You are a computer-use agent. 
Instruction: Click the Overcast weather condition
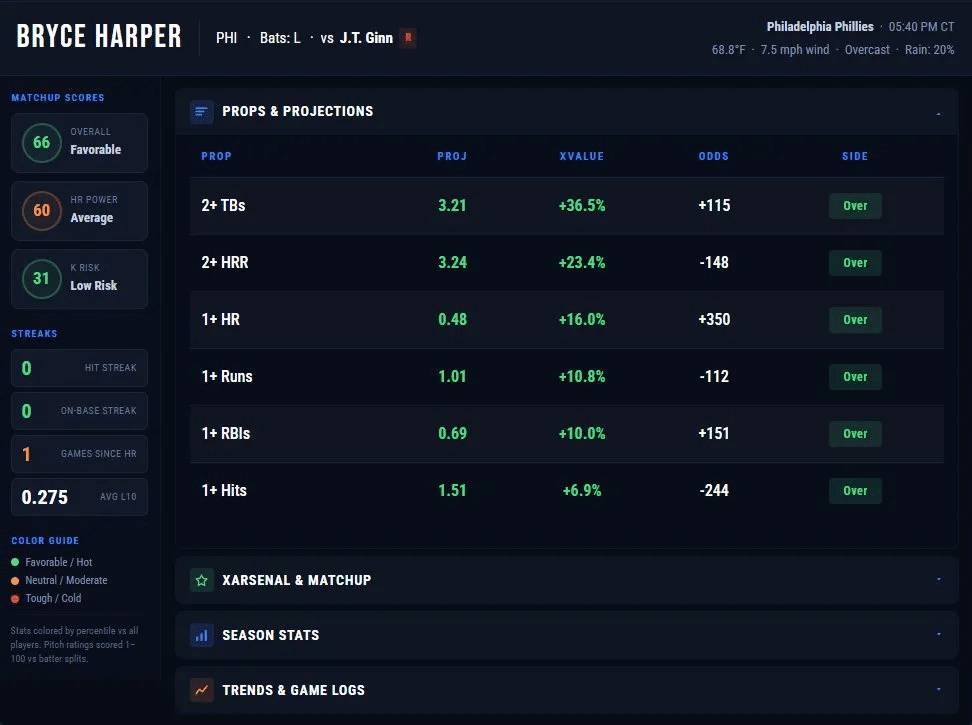click(x=867, y=50)
